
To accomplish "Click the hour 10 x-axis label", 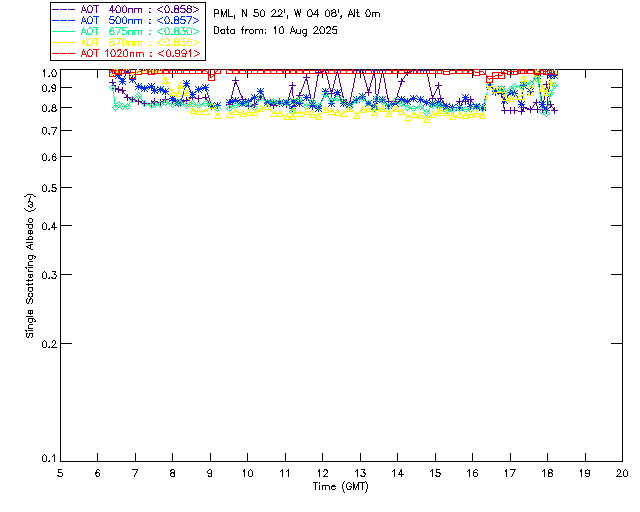I will pyautogui.click(x=248, y=473).
